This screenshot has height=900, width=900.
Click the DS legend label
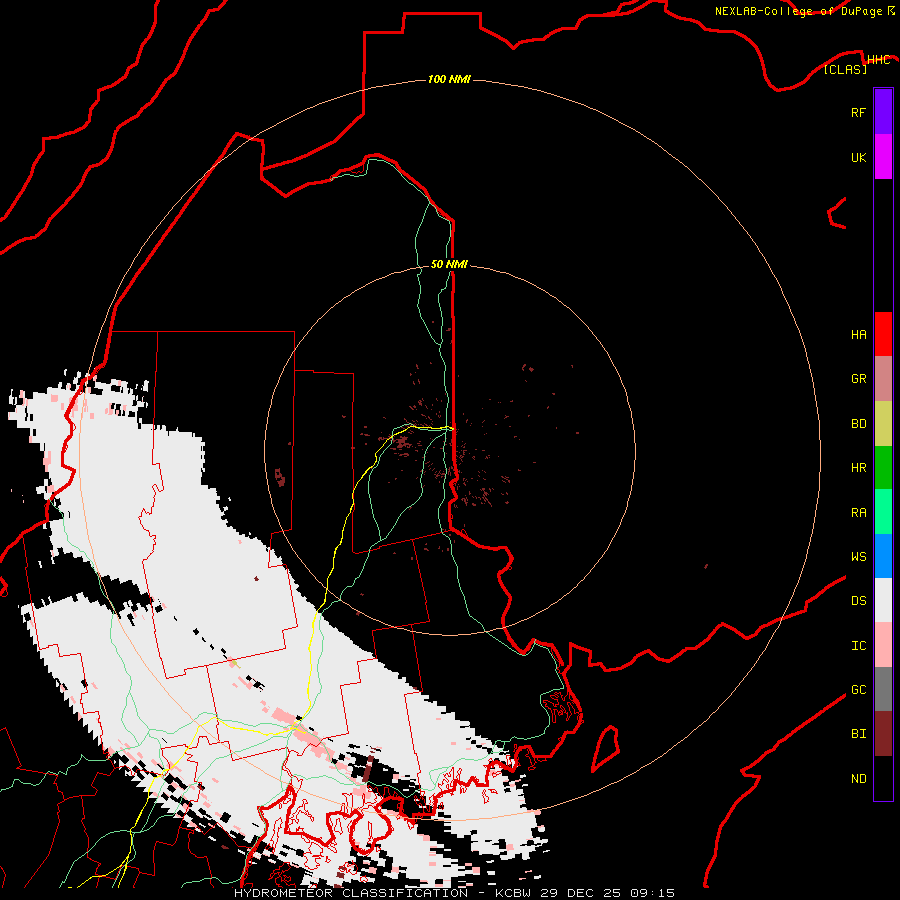858,601
